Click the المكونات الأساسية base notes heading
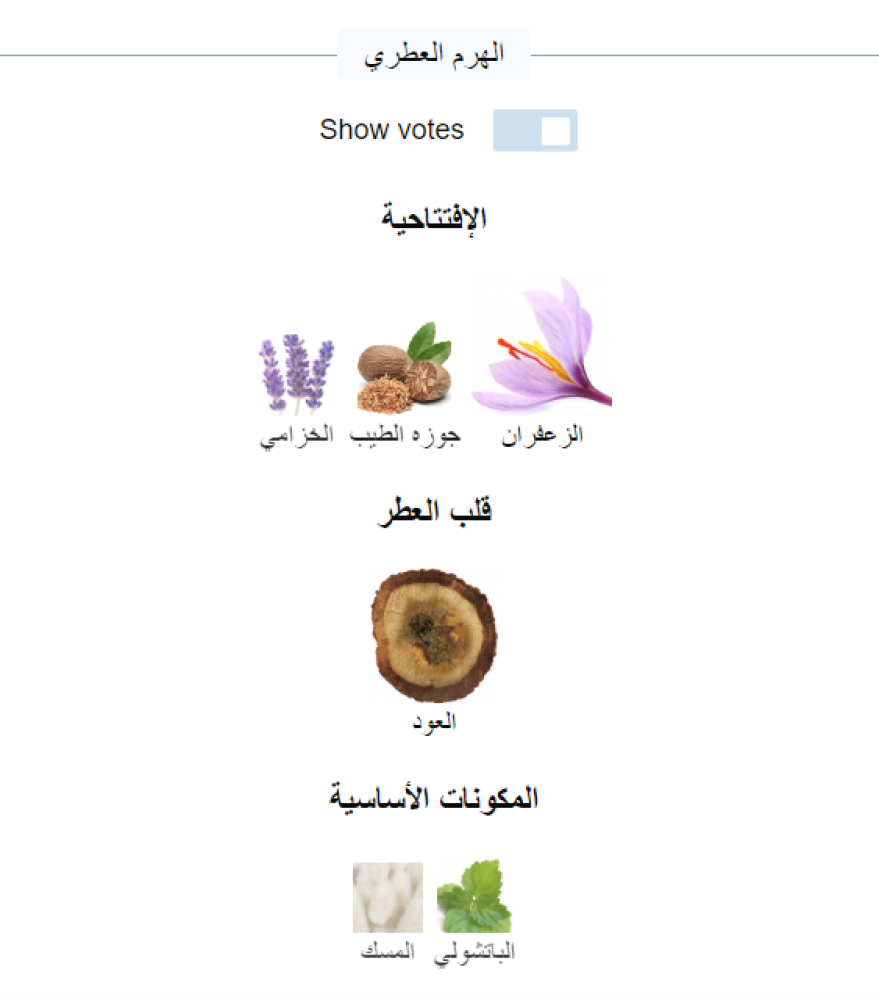 point(434,797)
